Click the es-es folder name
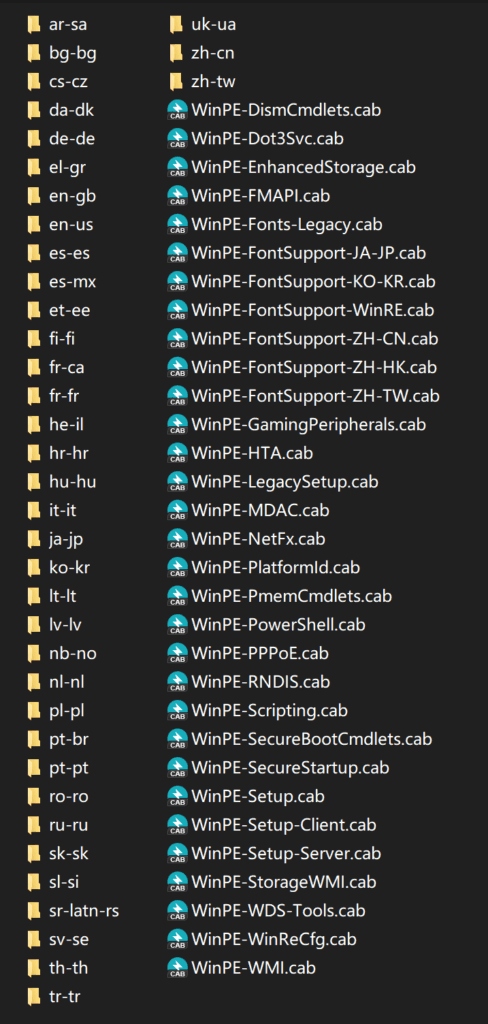 pos(69,253)
